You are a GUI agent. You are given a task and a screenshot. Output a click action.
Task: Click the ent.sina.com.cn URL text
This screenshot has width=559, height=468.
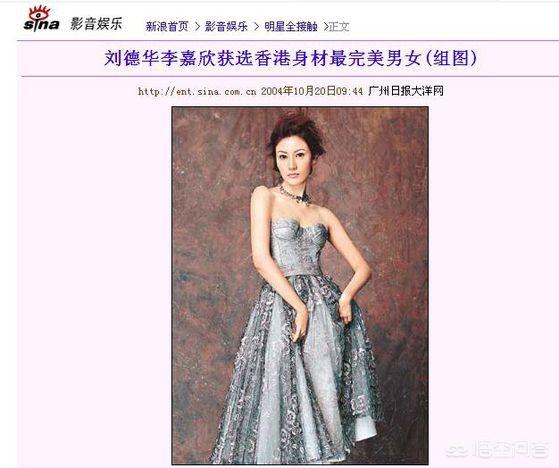[197, 92]
